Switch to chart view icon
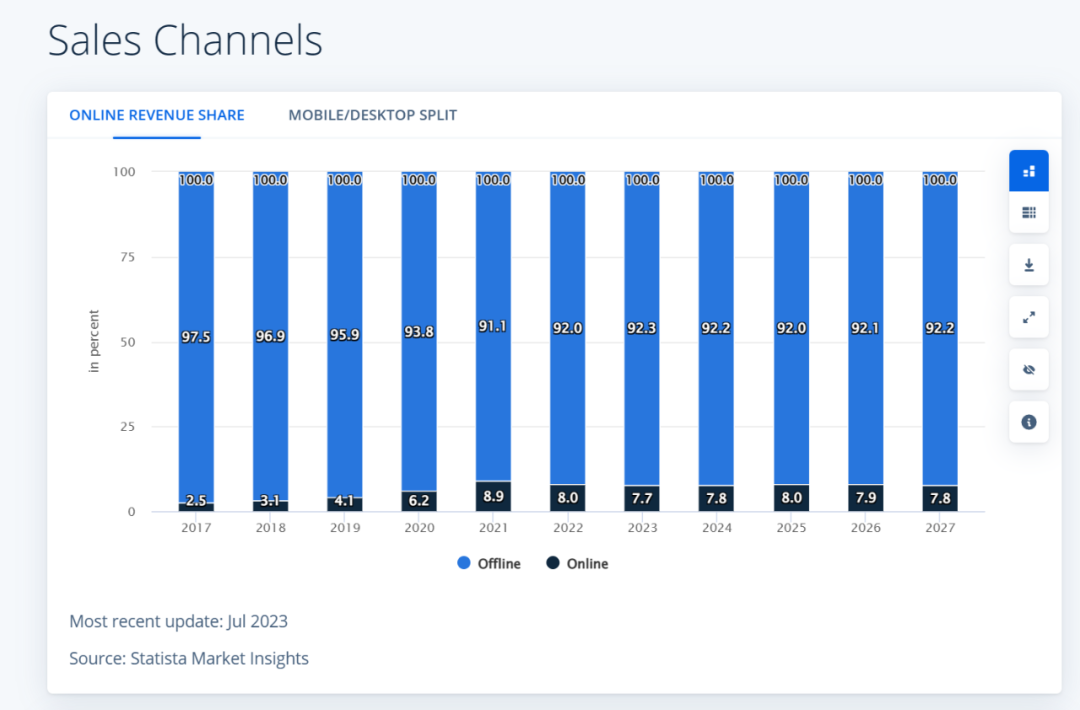Screen dimensions: 1080x710 tap(1028, 171)
